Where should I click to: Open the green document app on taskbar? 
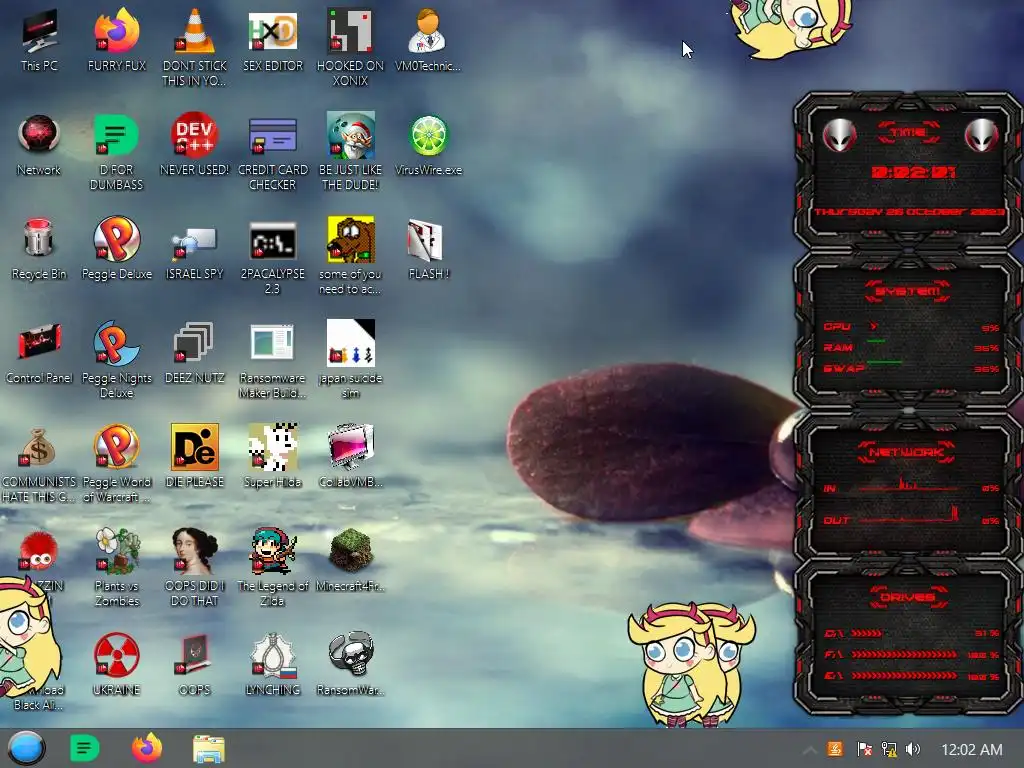[x=84, y=748]
